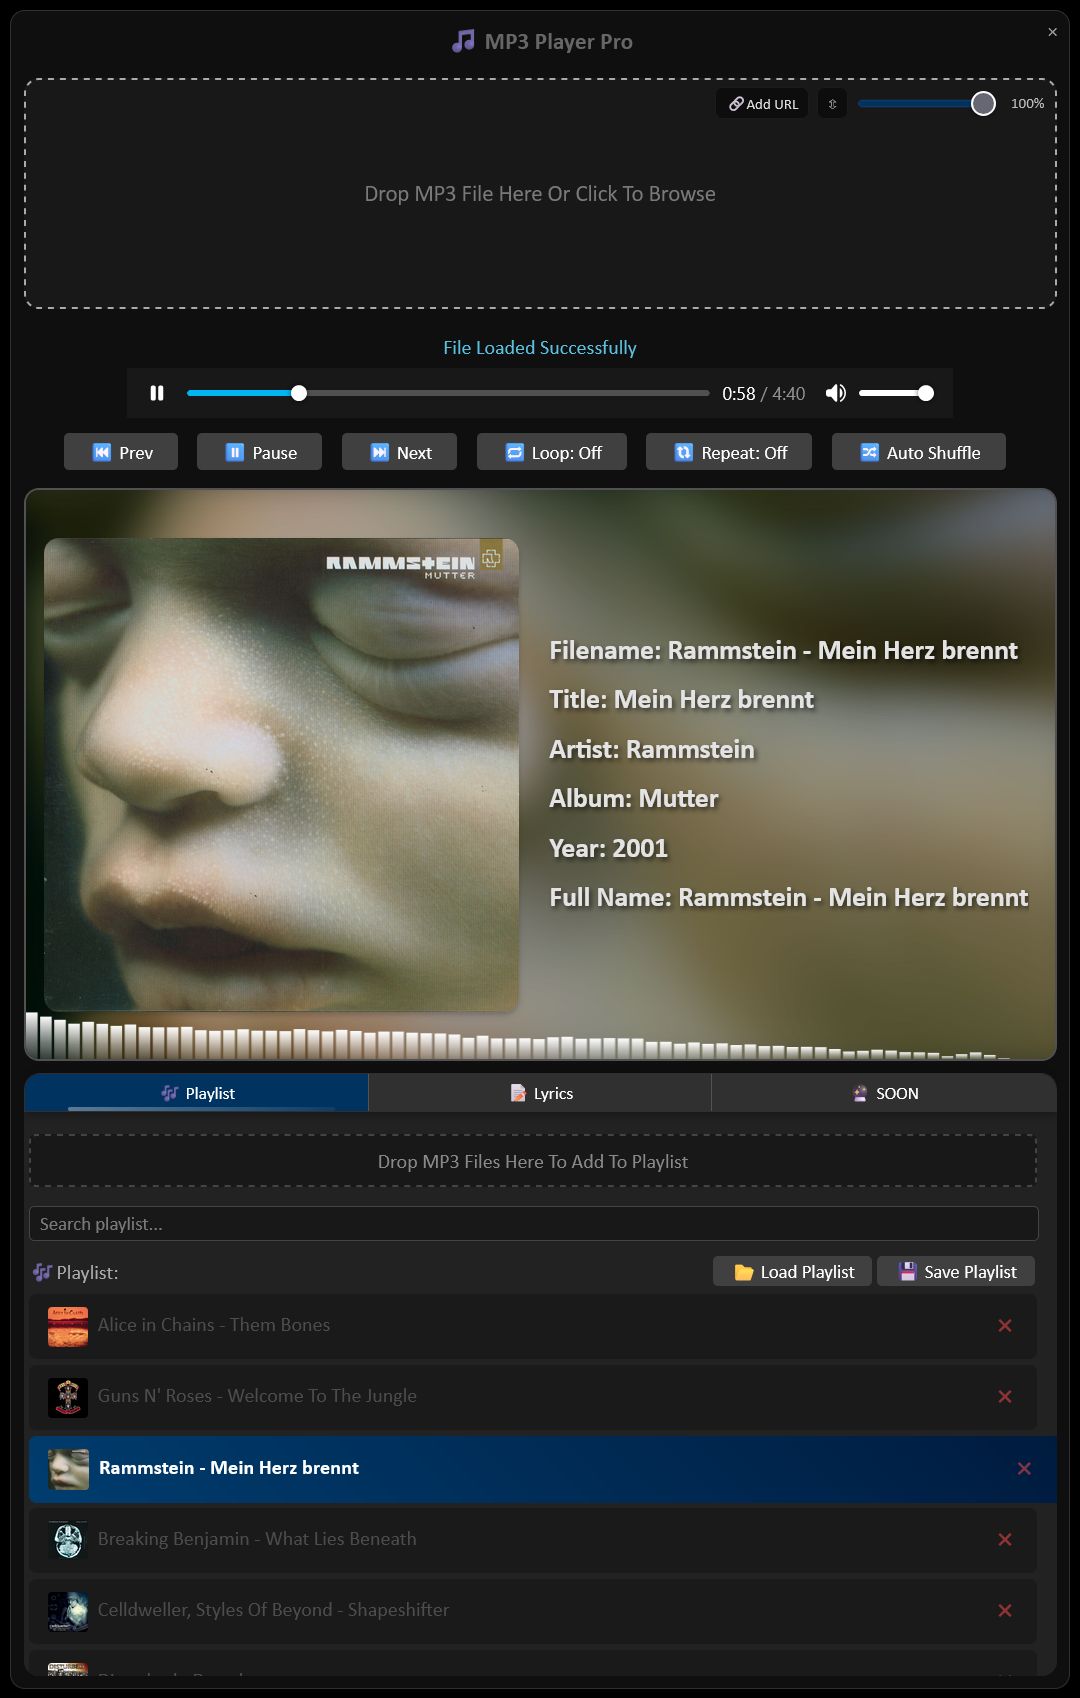The height and width of the screenshot is (1698, 1080).
Task: Click the Year: 2001 text
Action: coord(608,848)
